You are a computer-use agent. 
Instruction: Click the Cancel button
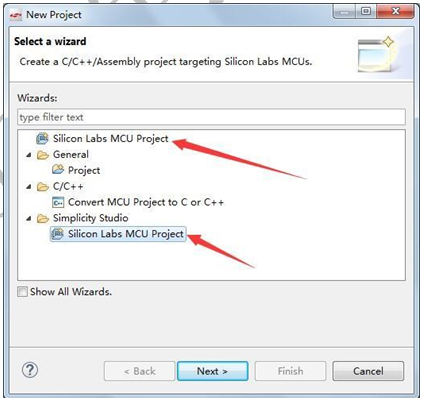pos(368,371)
